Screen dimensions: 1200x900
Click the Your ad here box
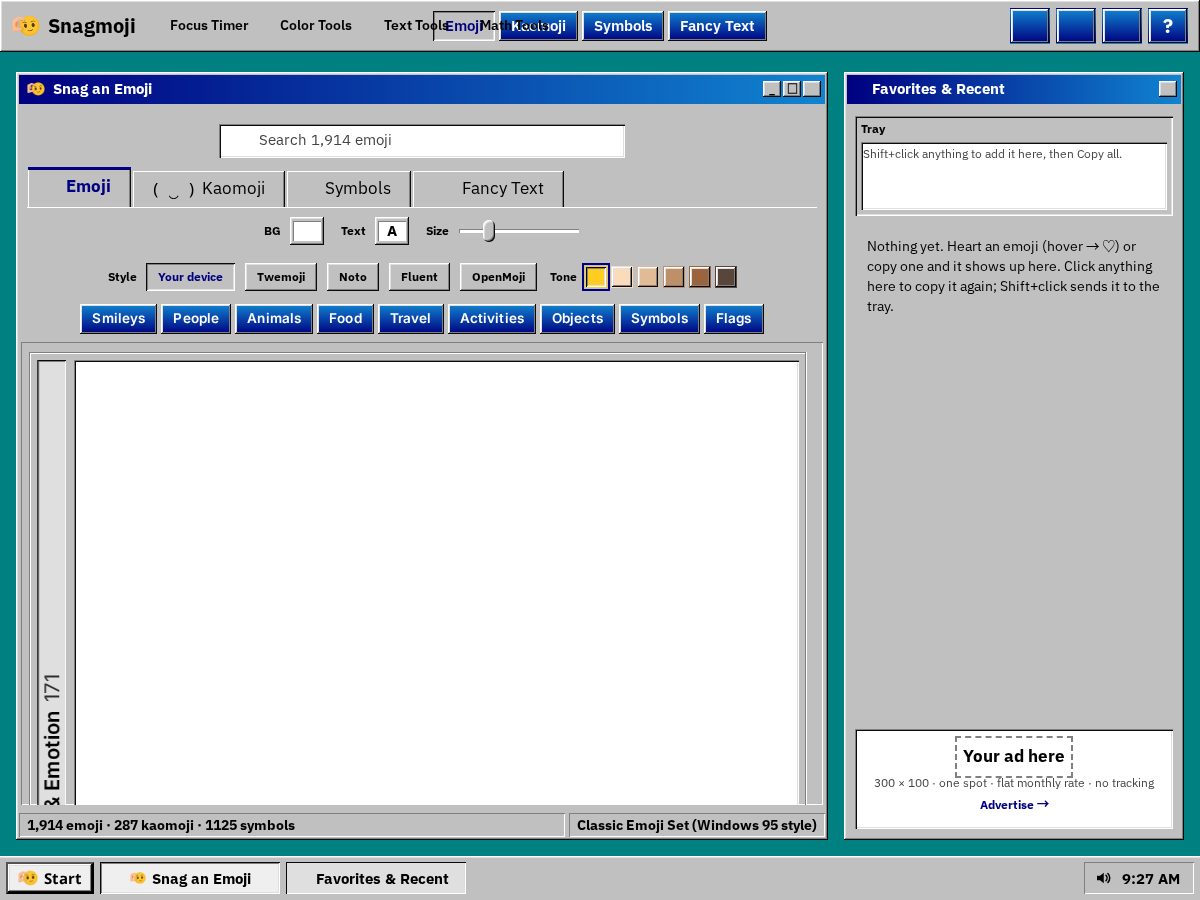pos(1014,757)
